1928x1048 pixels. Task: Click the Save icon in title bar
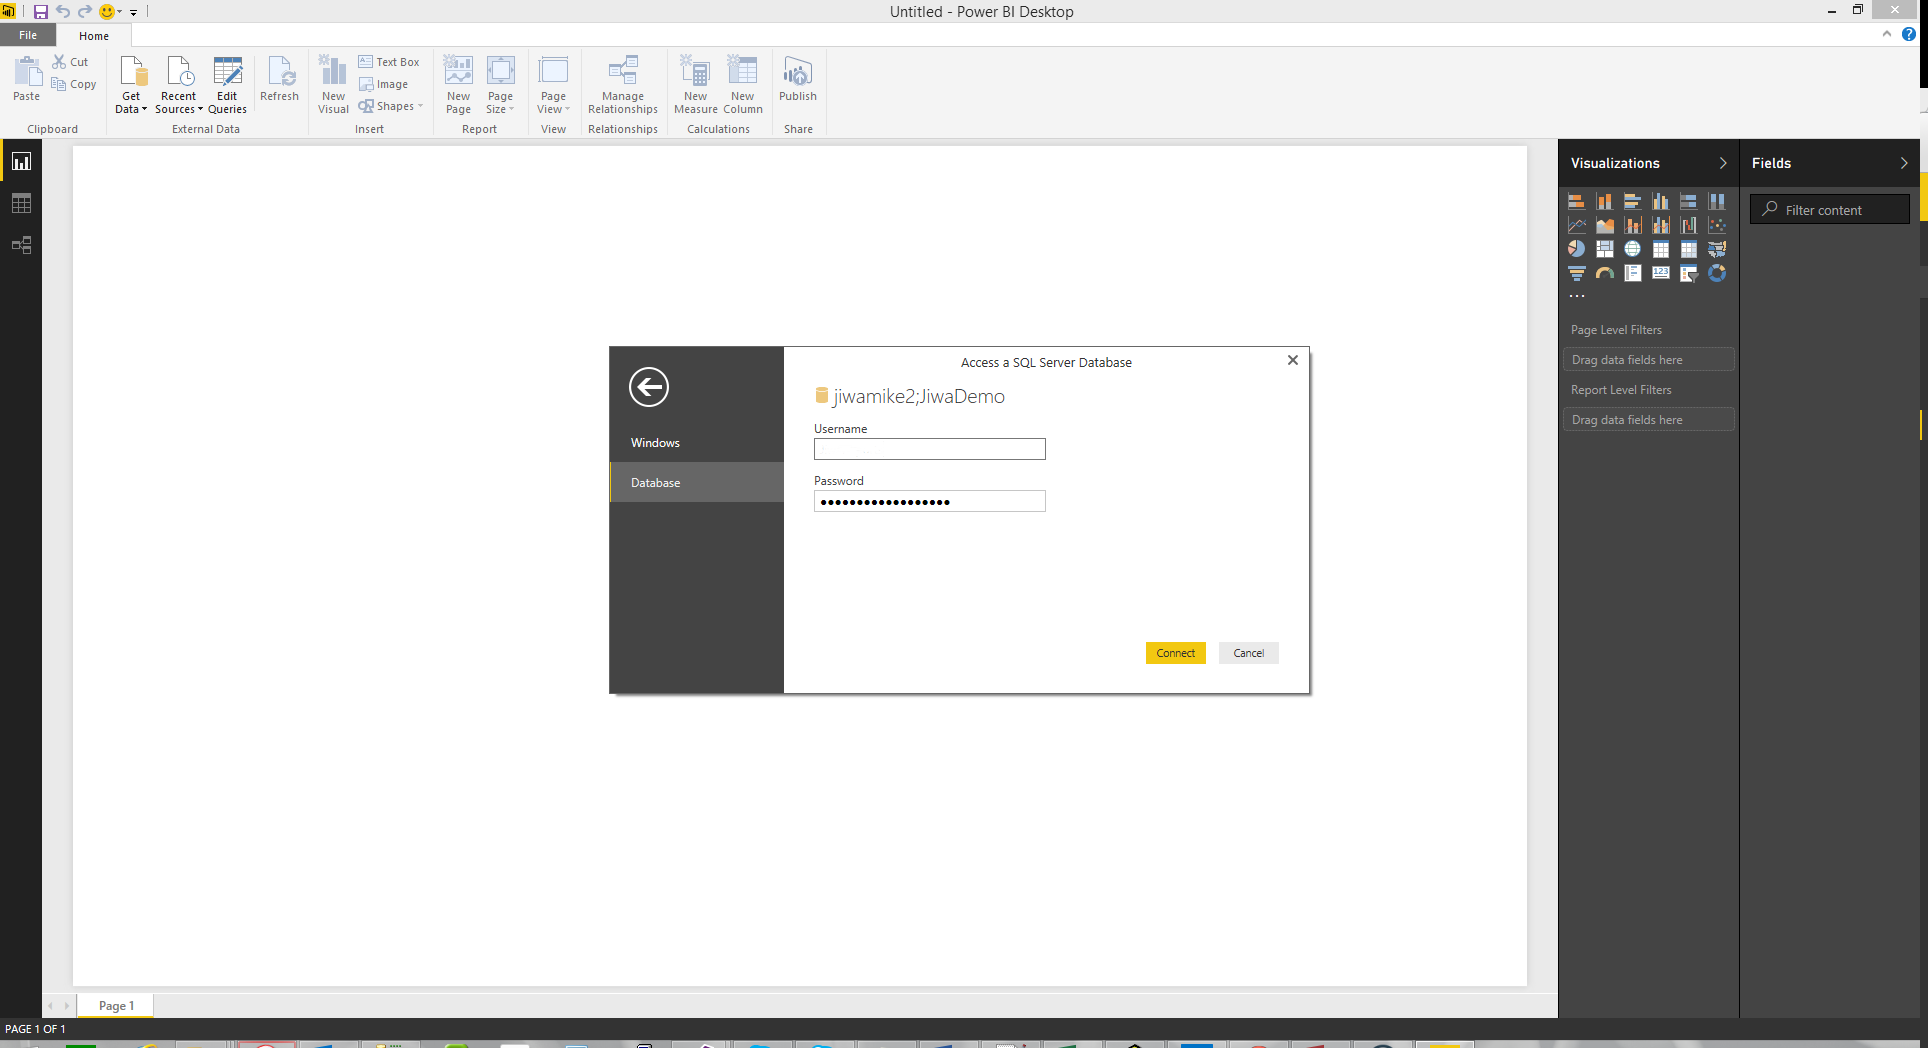click(x=41, y=12)
